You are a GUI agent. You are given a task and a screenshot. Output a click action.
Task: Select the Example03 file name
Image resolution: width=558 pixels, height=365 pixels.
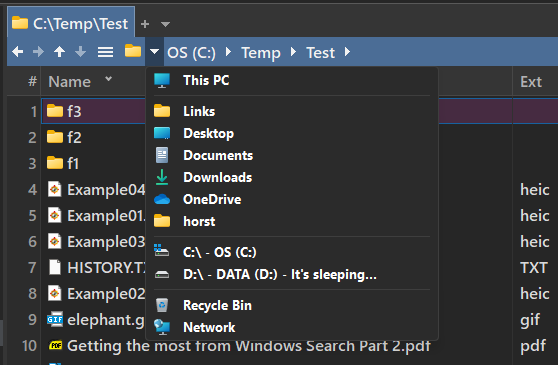[x=106, y=242]
